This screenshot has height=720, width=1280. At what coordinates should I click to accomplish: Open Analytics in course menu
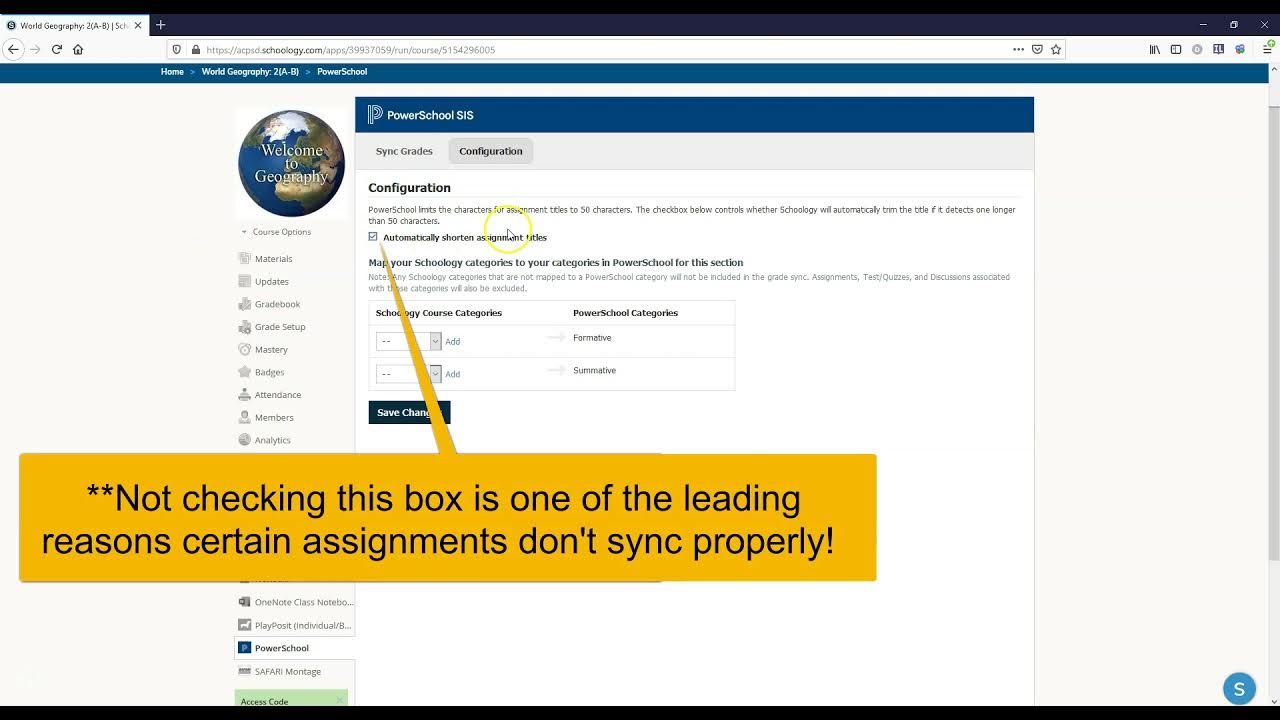click(273, 440)
